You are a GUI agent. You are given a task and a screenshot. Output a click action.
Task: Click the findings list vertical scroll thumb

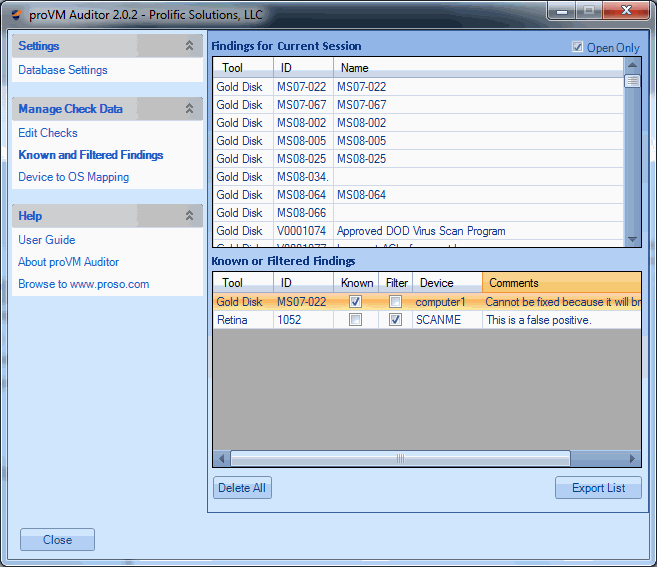[x=632, y=81]
